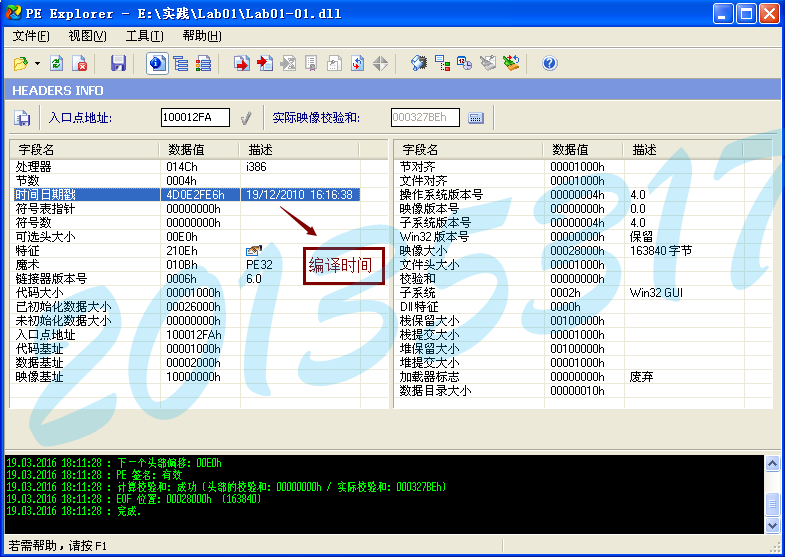Select the 处理器 row

pos(187,167)
